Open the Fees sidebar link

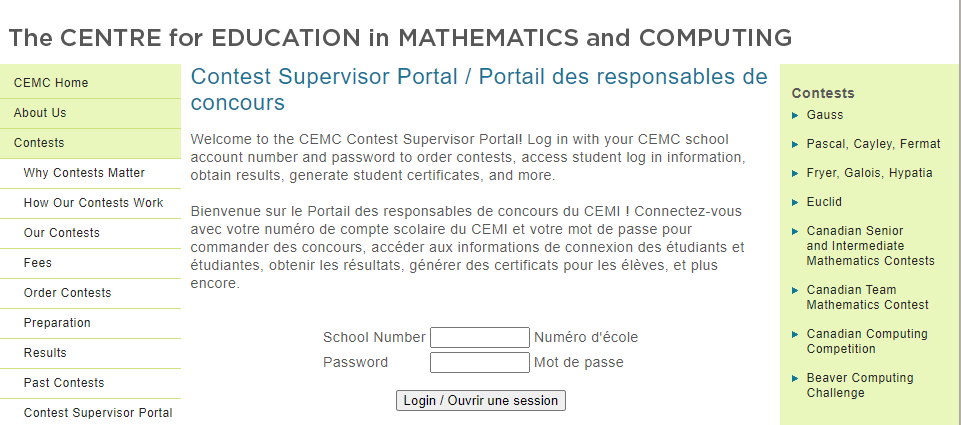(38, 263)
